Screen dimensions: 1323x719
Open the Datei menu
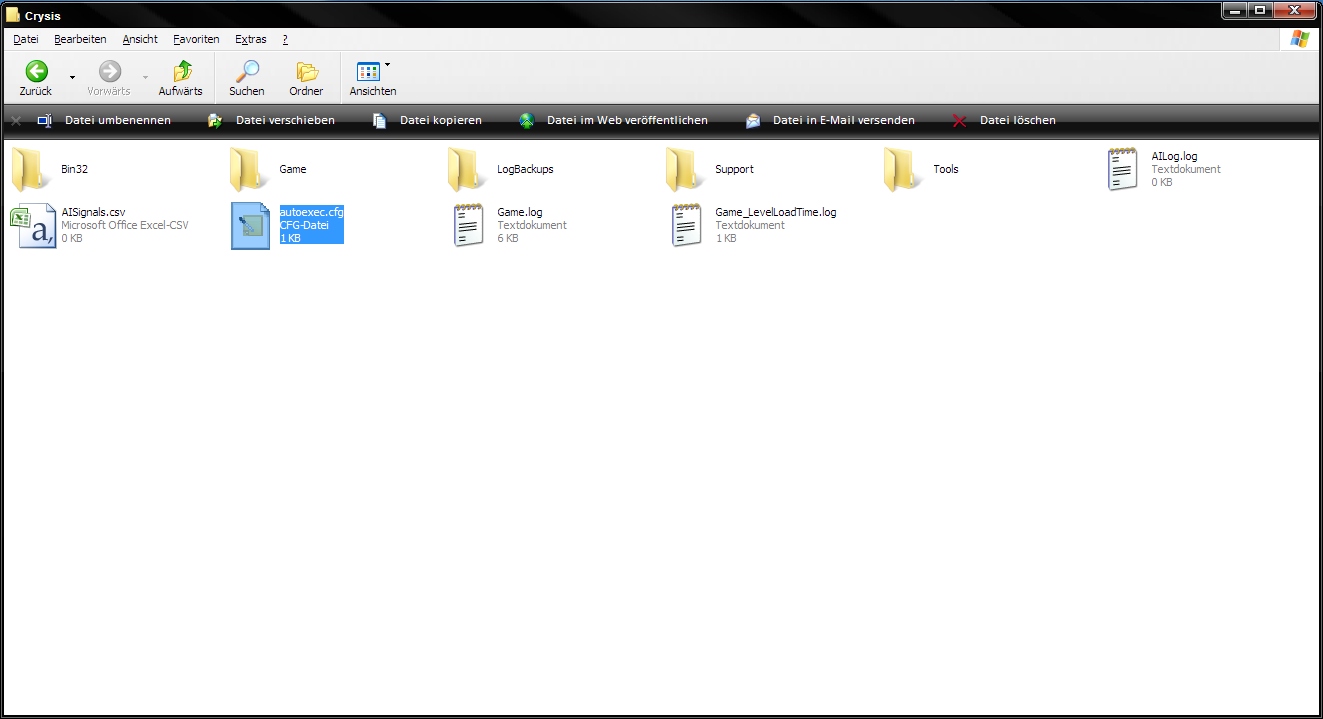click(26, 39)
